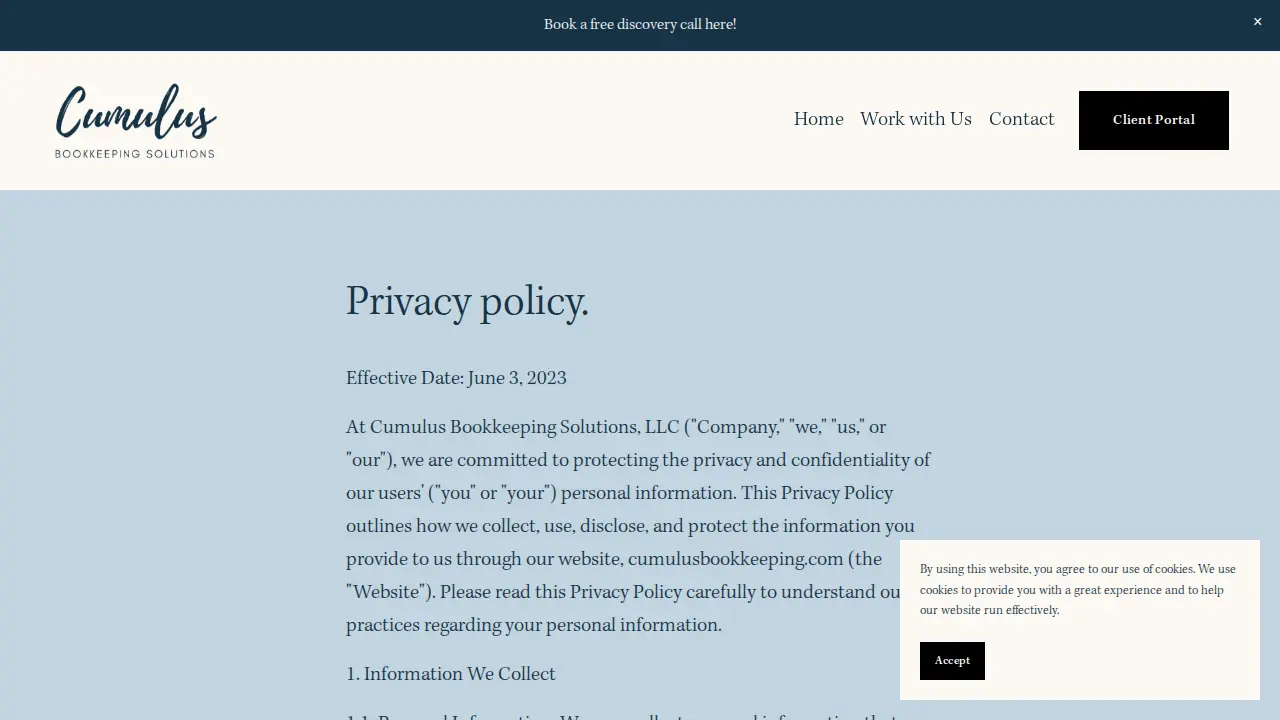The image size is (1280, 720).
Task: Click the 'Bookkeeping Solutions' tagline under the logo
Action: pyautogui.click(x=135, y=154)
